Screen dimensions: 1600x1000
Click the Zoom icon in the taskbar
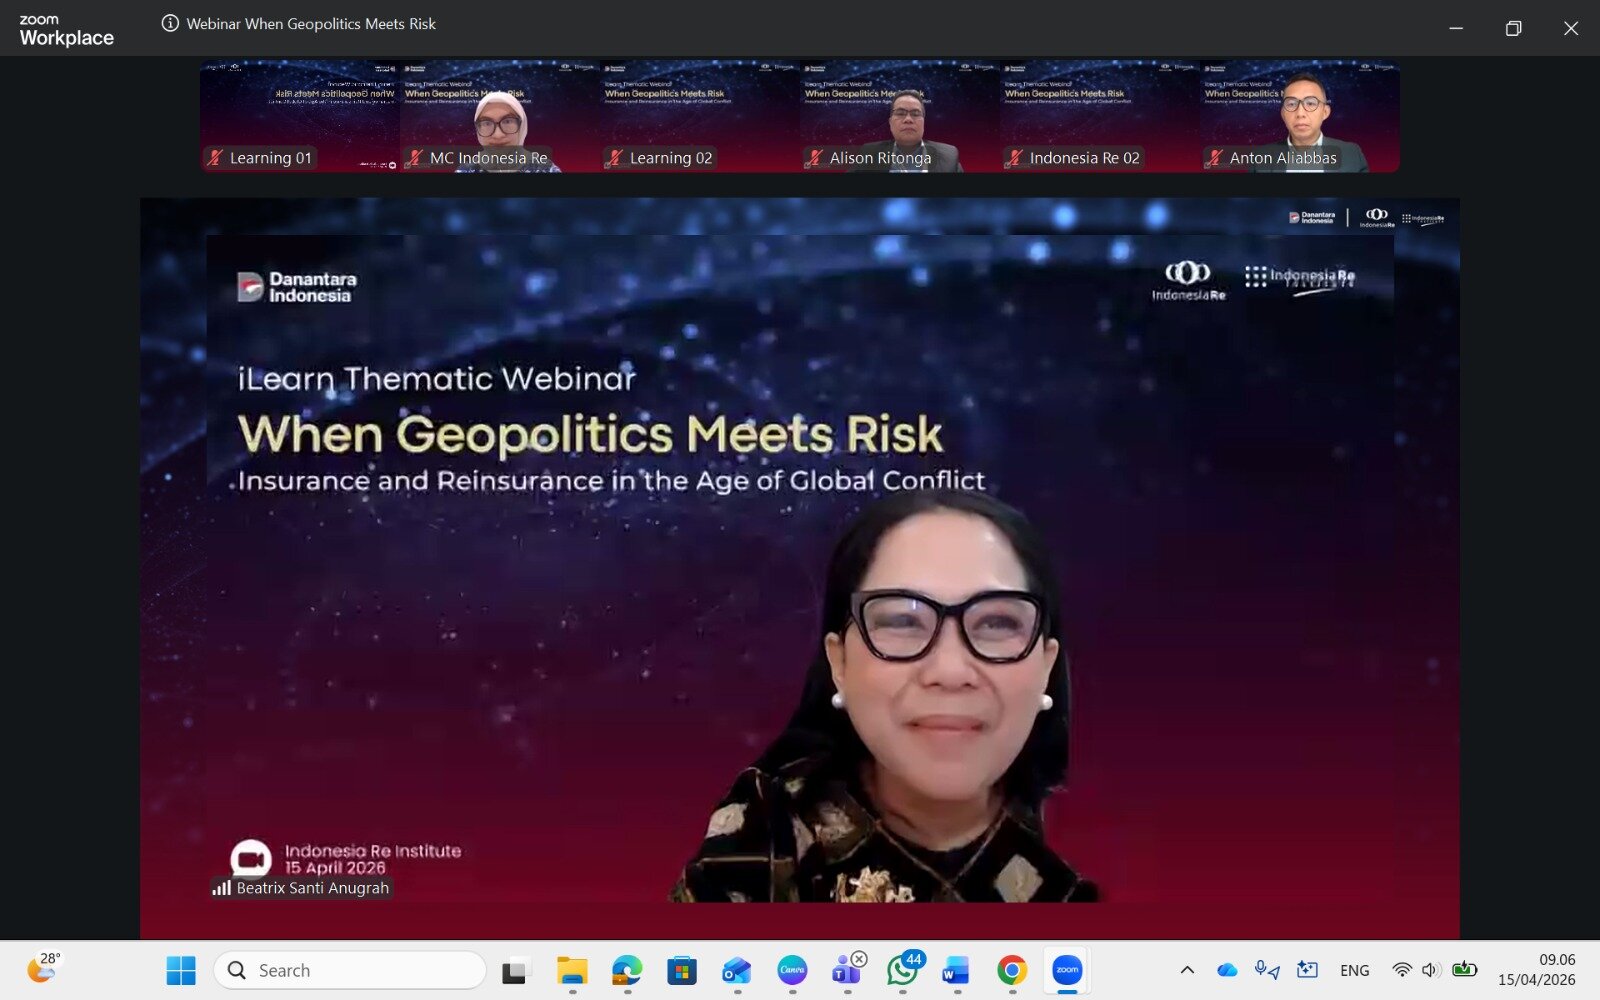(x=1067, y=970)
